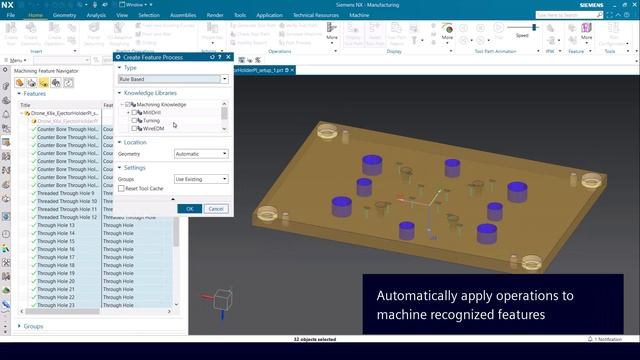Click Cancel in Create Feature Process dialog

click(216, 209)
